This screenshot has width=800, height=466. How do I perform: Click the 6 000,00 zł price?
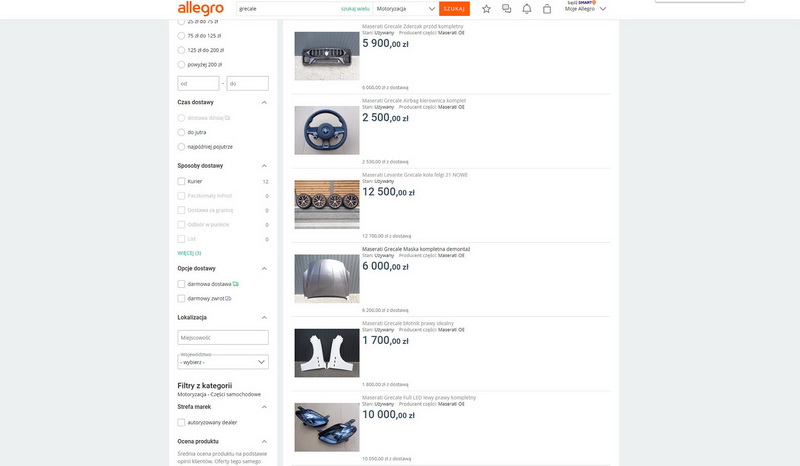[385, 266]
